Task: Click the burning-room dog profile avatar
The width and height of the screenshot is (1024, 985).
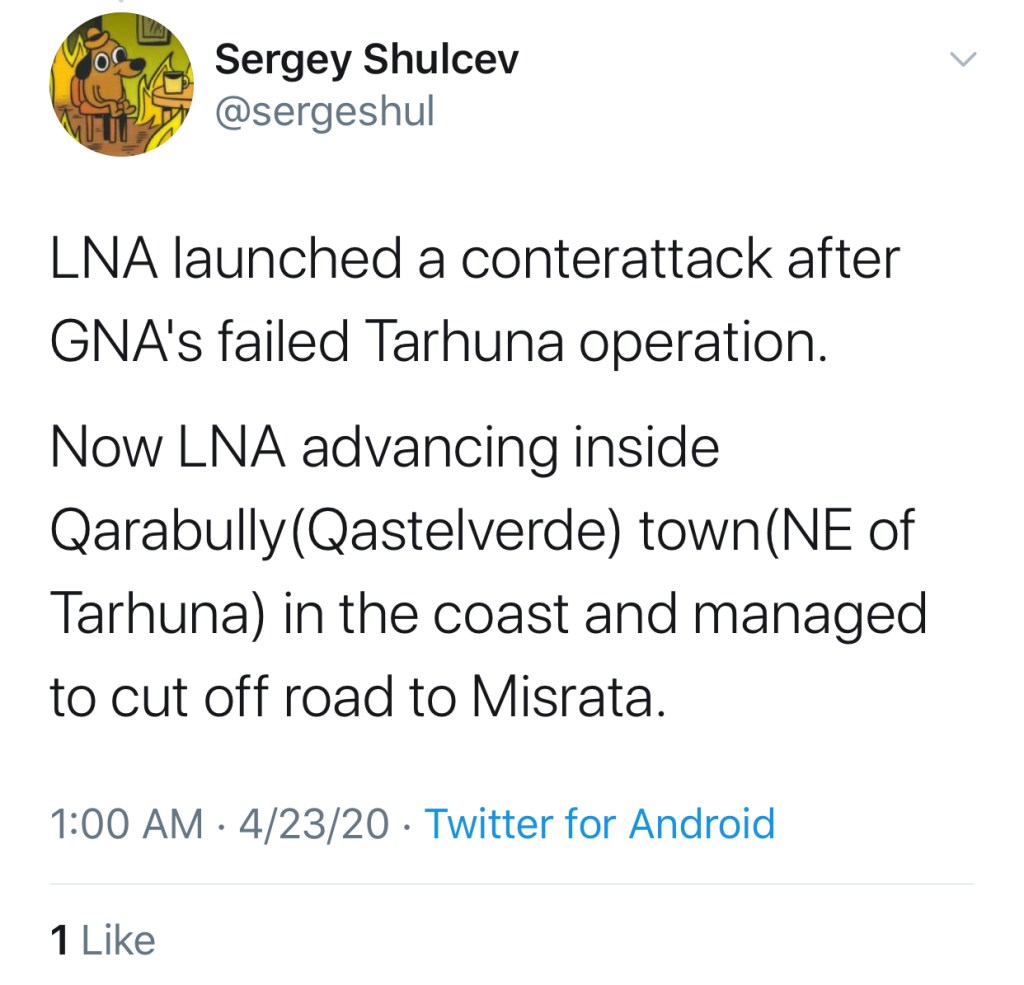Action: click(x=122, y=85)
